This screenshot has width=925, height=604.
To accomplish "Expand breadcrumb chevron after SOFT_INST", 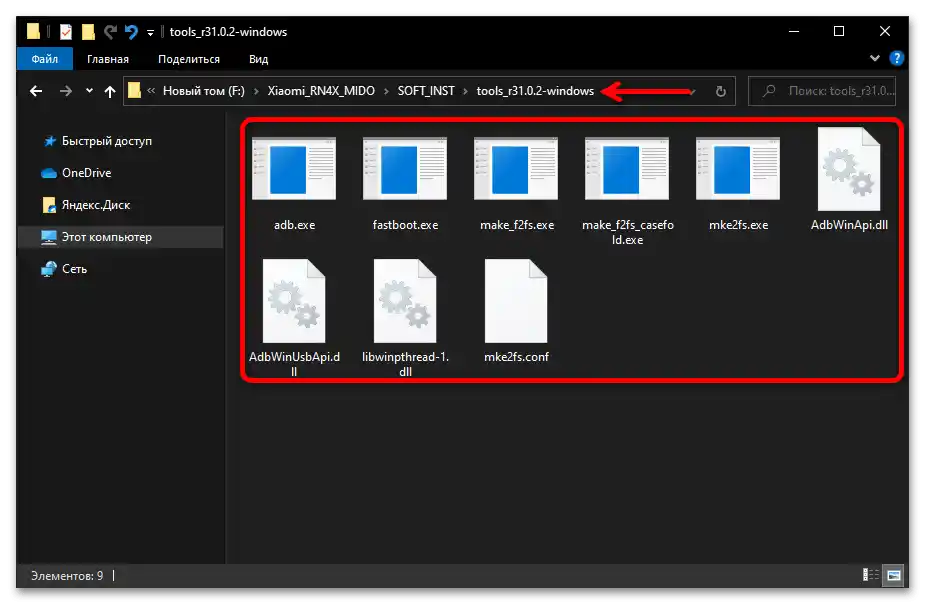I will point(465,91).
